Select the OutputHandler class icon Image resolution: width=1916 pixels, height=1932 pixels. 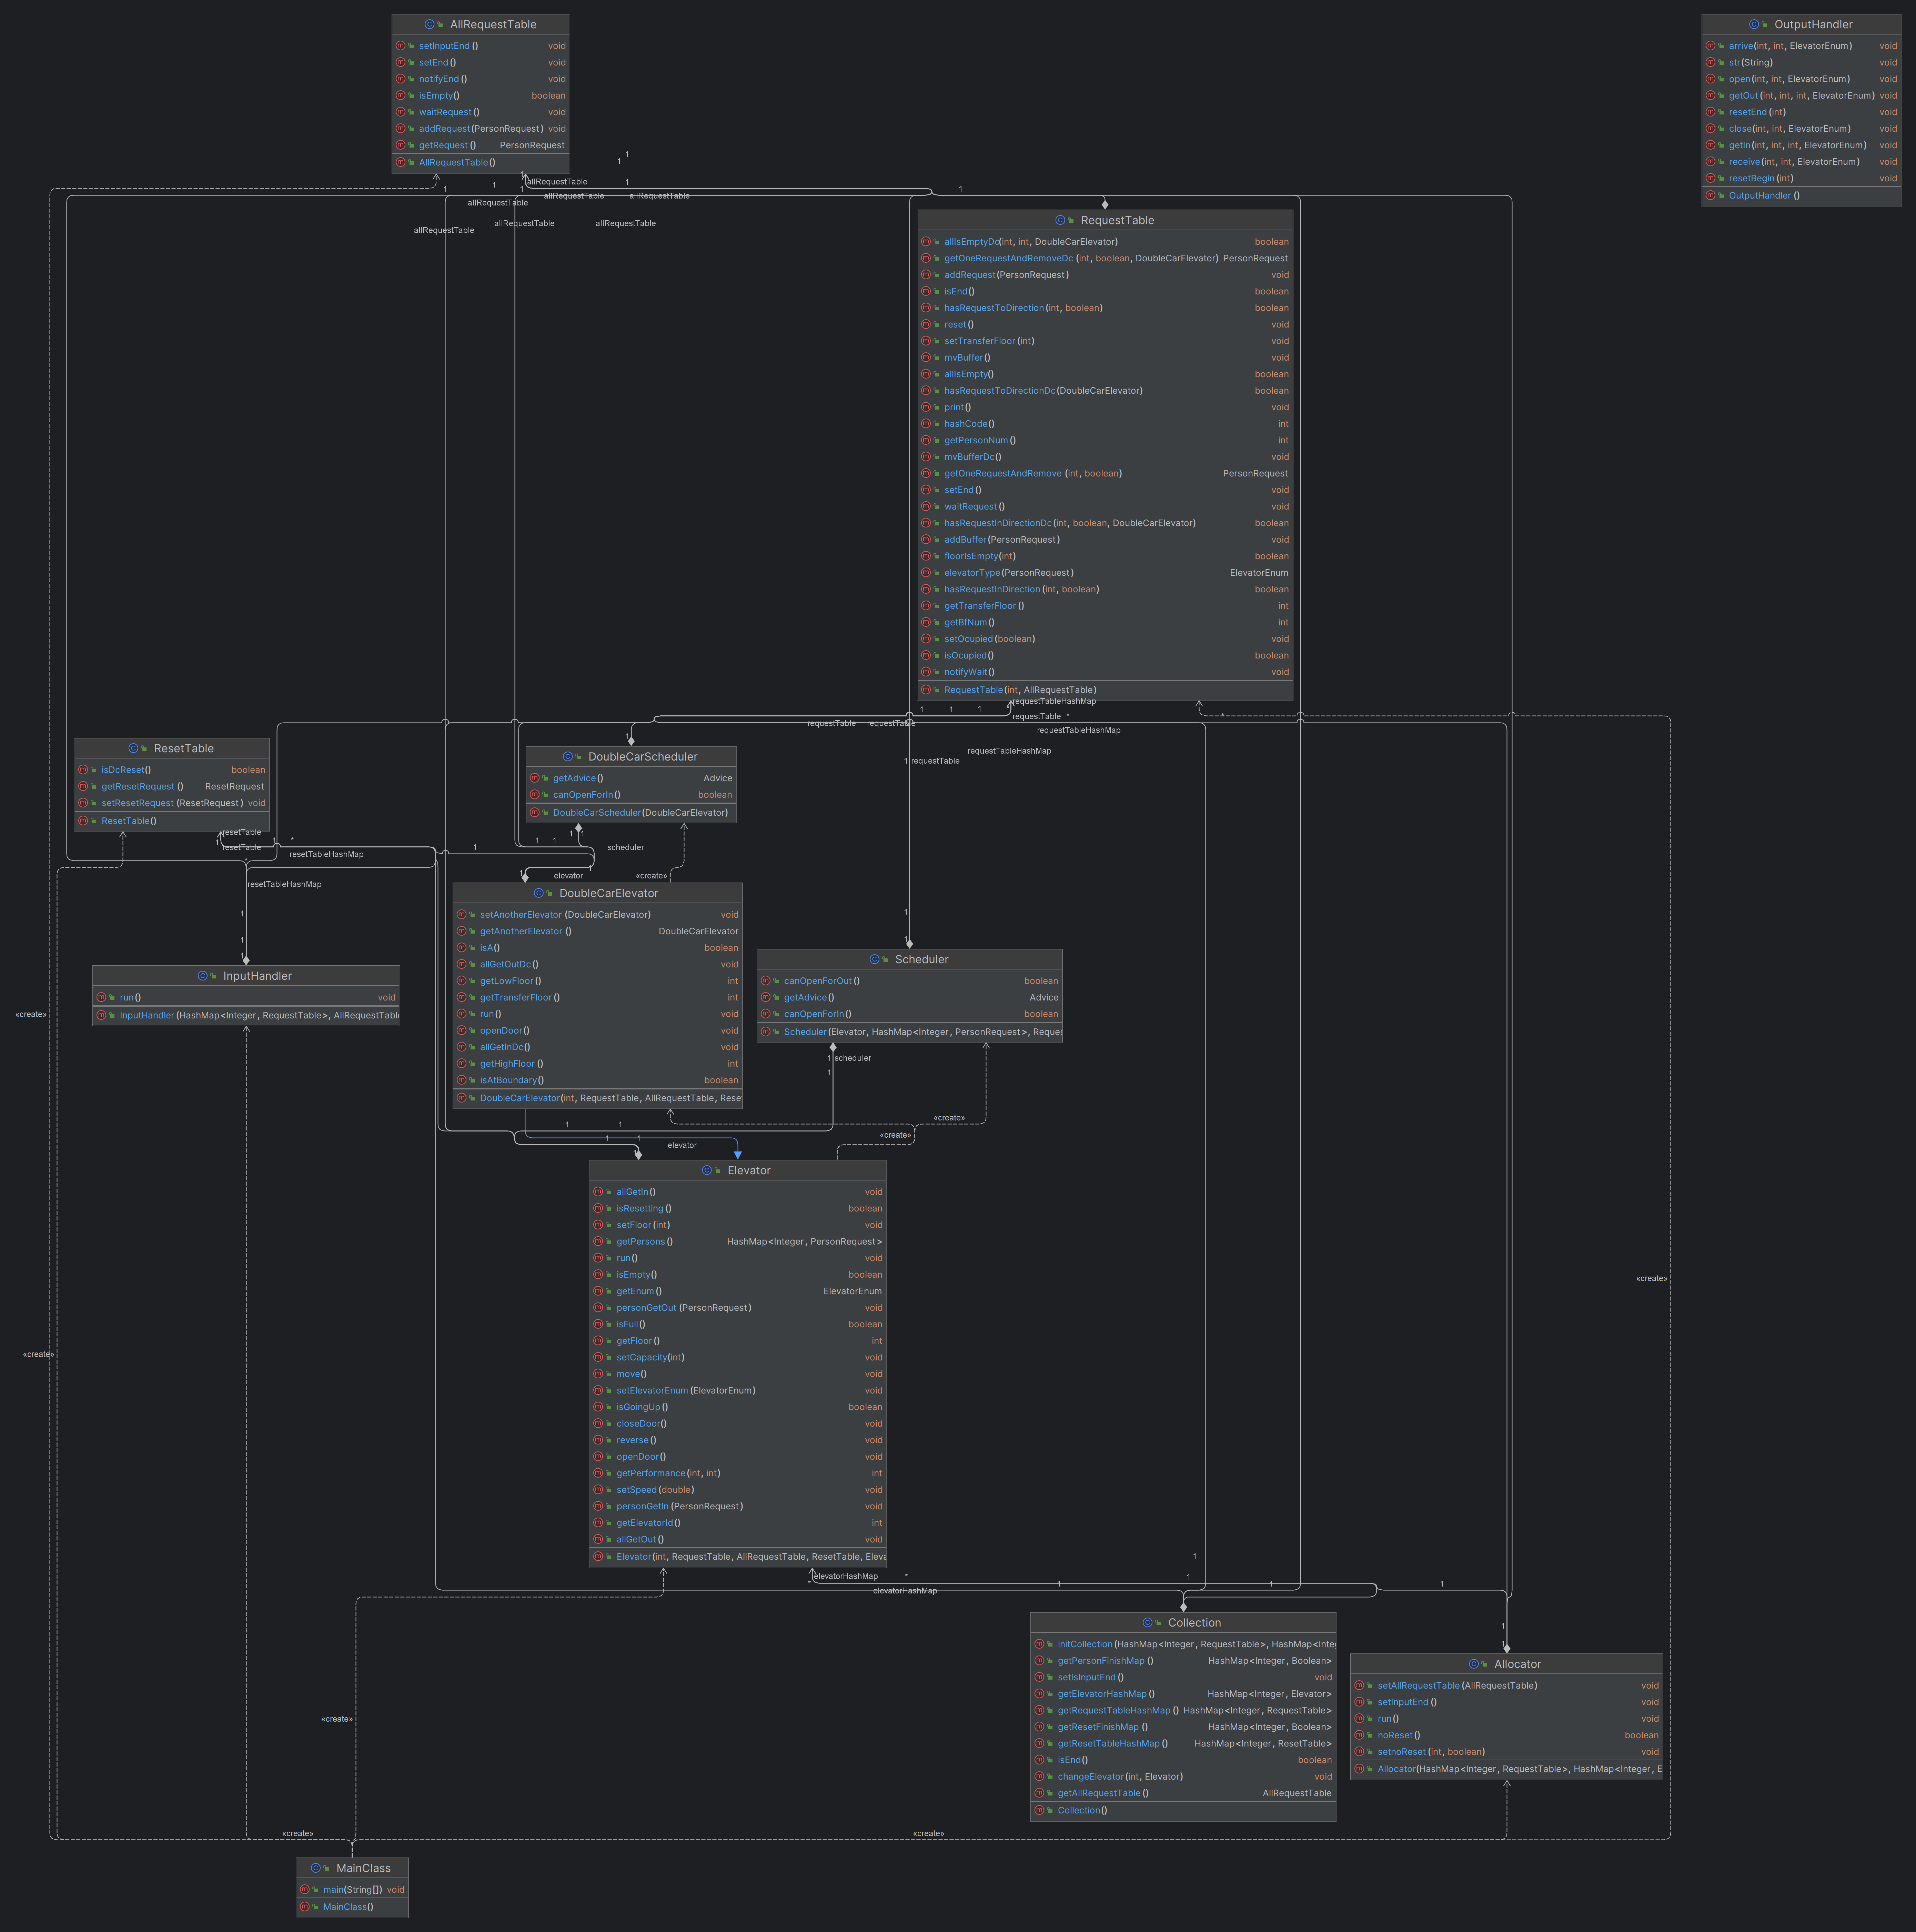coord(1754,24)
